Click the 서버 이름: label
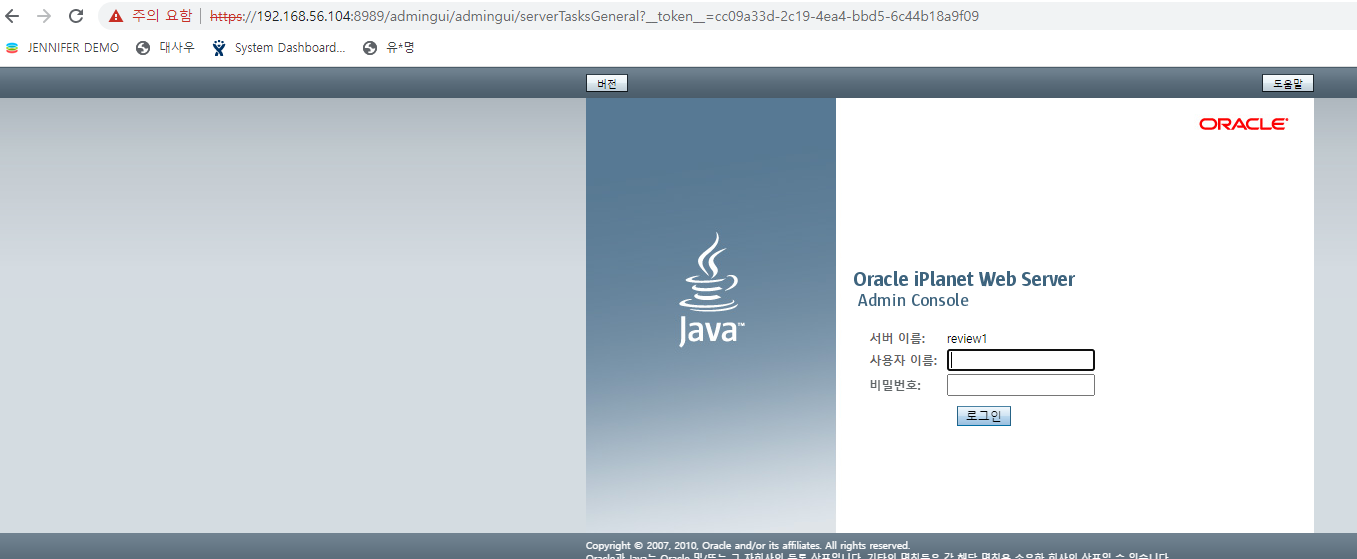Screen dimensions: 1357x559 (x=898, y=339)
